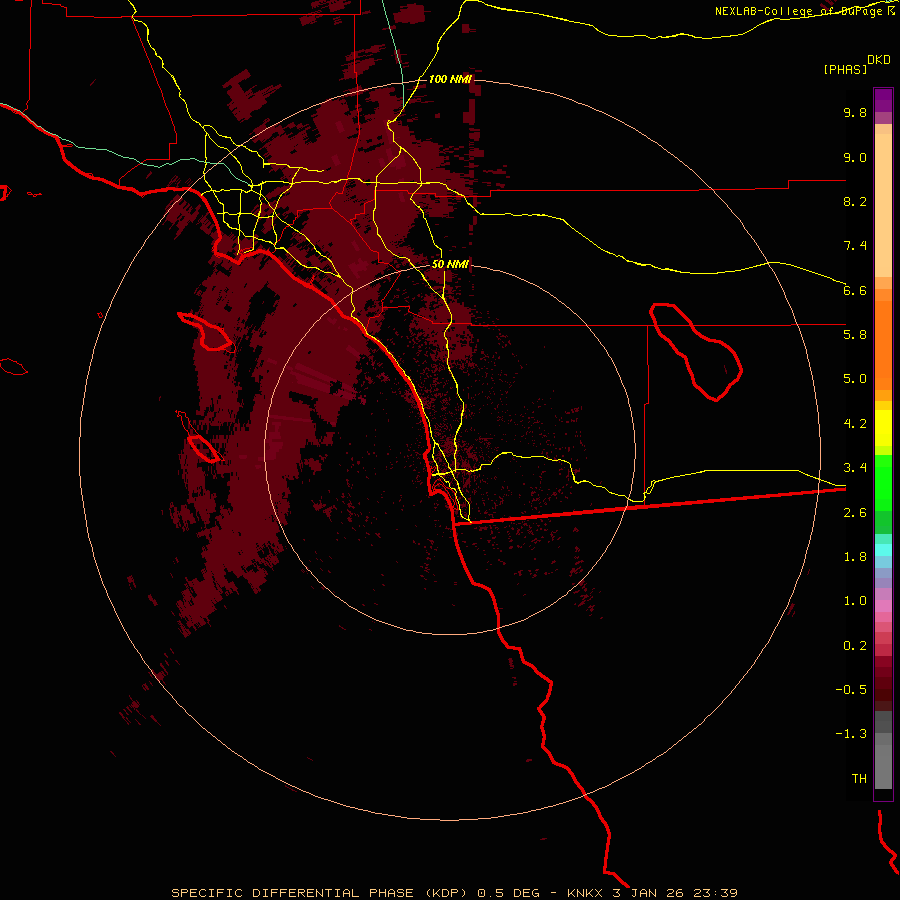Click the 50 NMI range ring label

click(x=450, y=264)
